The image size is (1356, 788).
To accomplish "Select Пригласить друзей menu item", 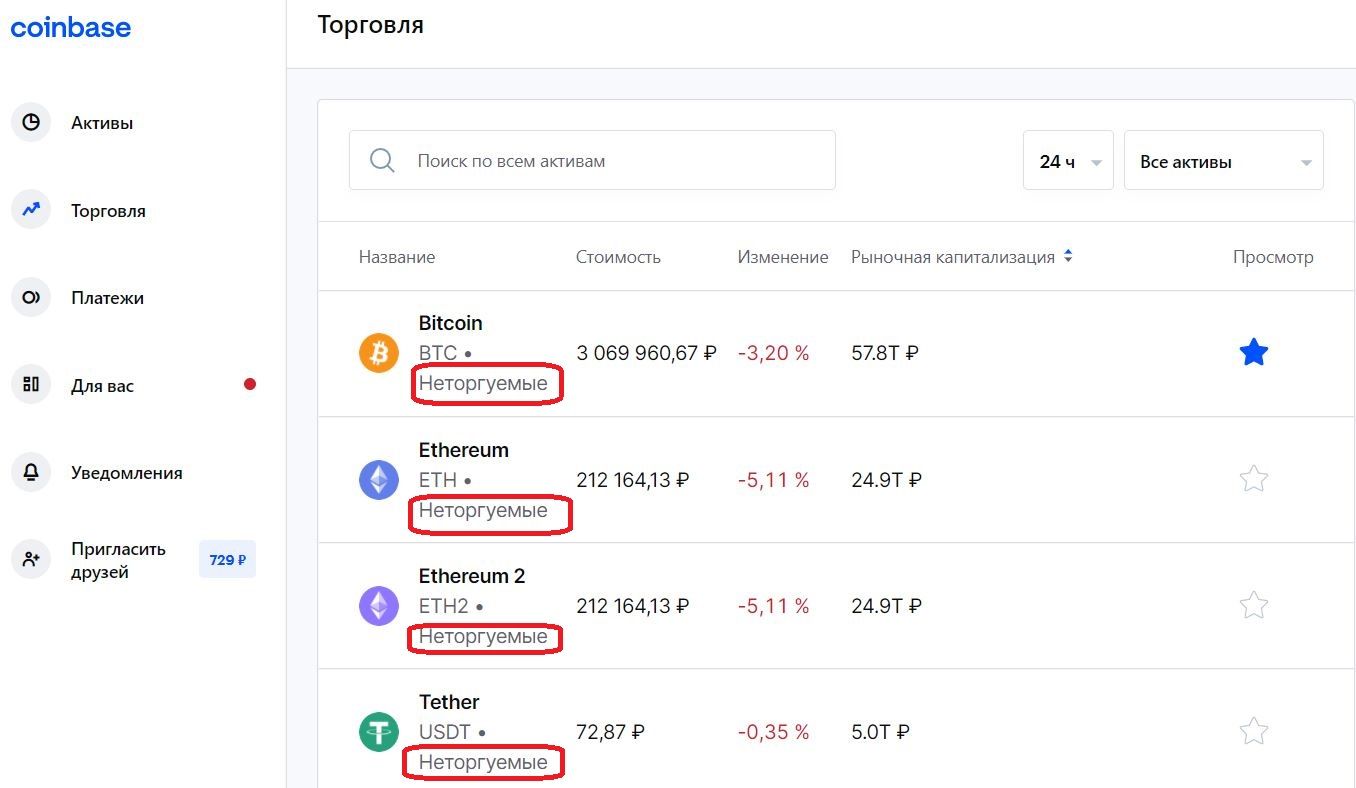I will coord(118,560).
